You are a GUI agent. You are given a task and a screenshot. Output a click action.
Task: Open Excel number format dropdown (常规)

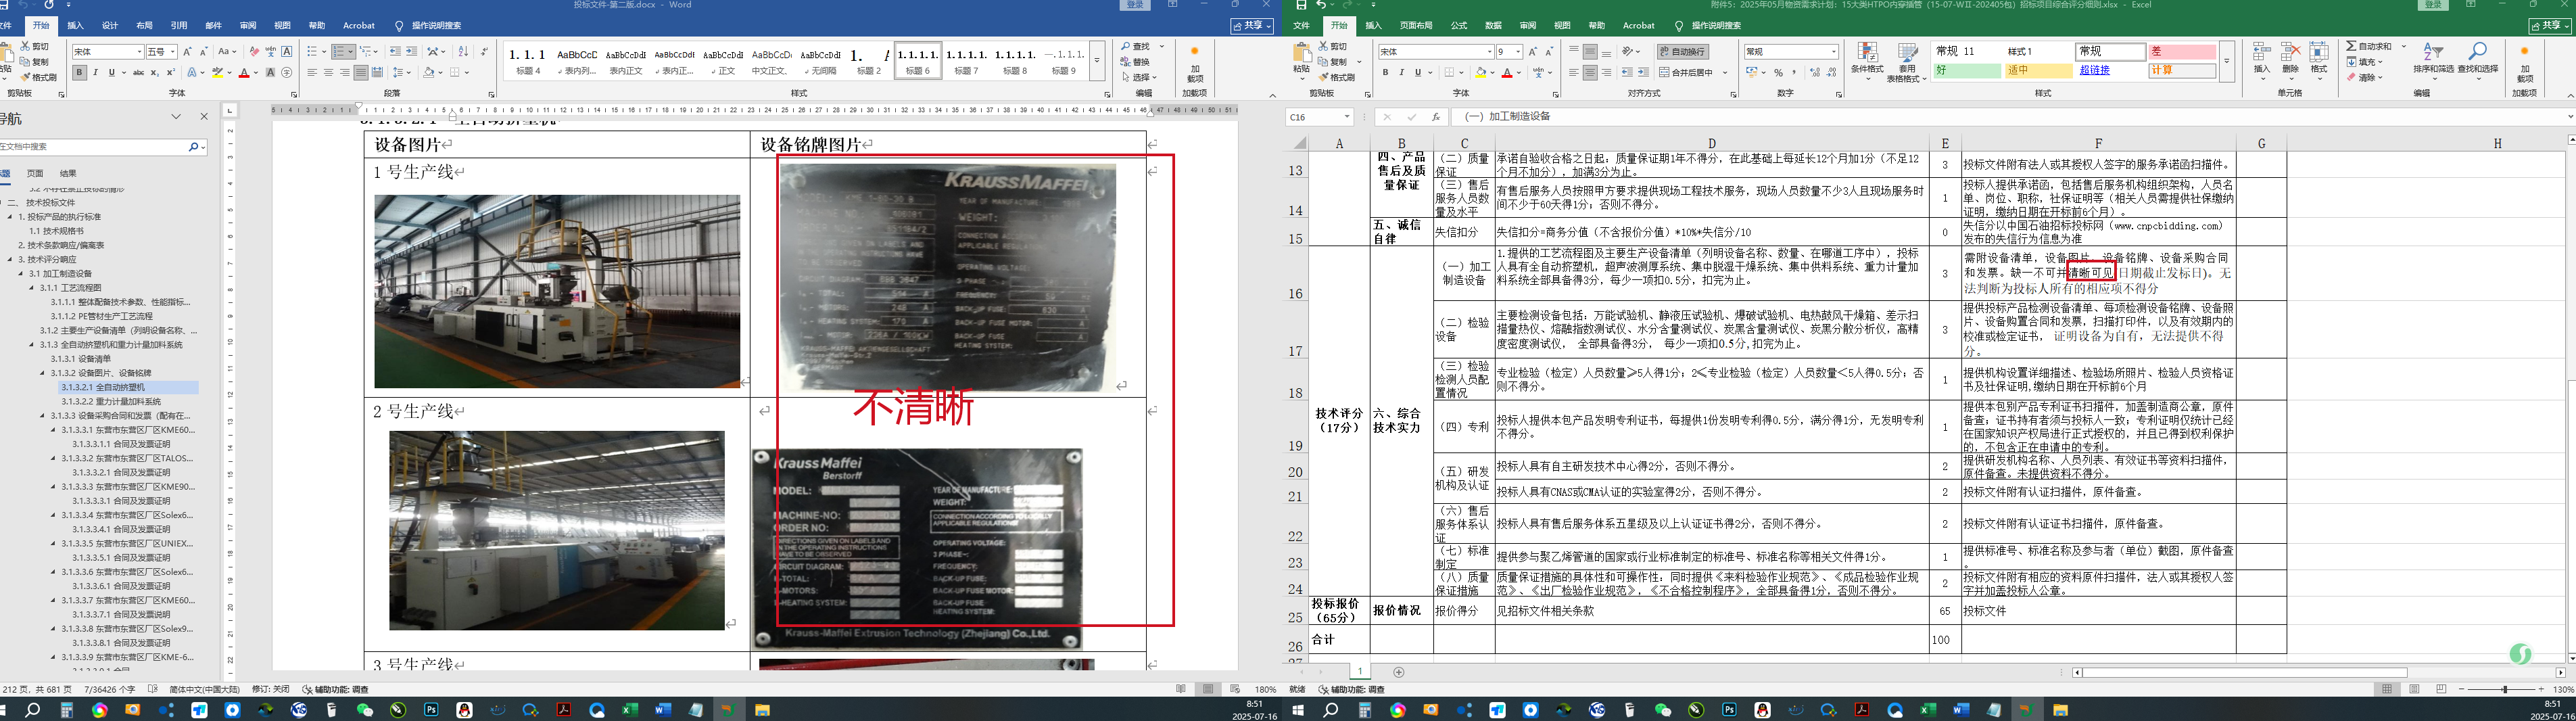1834,51
